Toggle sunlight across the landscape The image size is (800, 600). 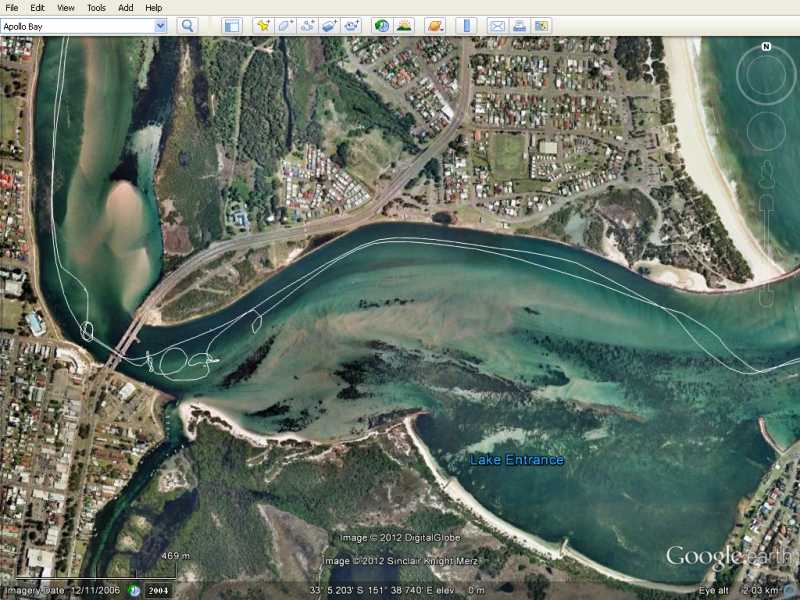(404, 26)
